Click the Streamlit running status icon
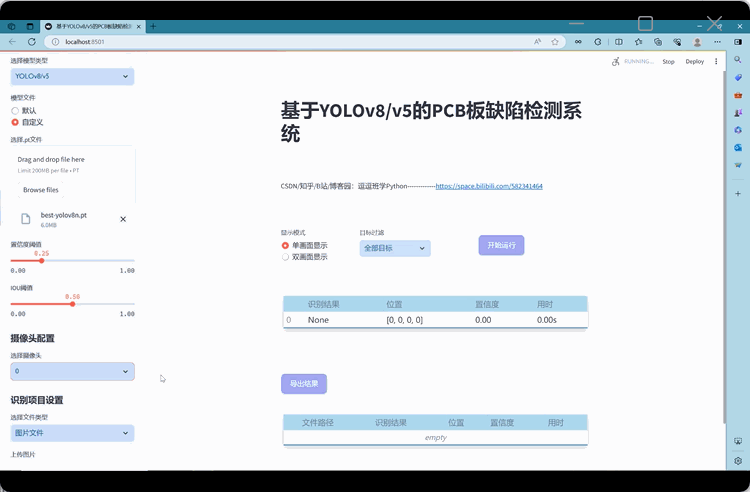The image size is (750, 492). [x=616, y=61]
